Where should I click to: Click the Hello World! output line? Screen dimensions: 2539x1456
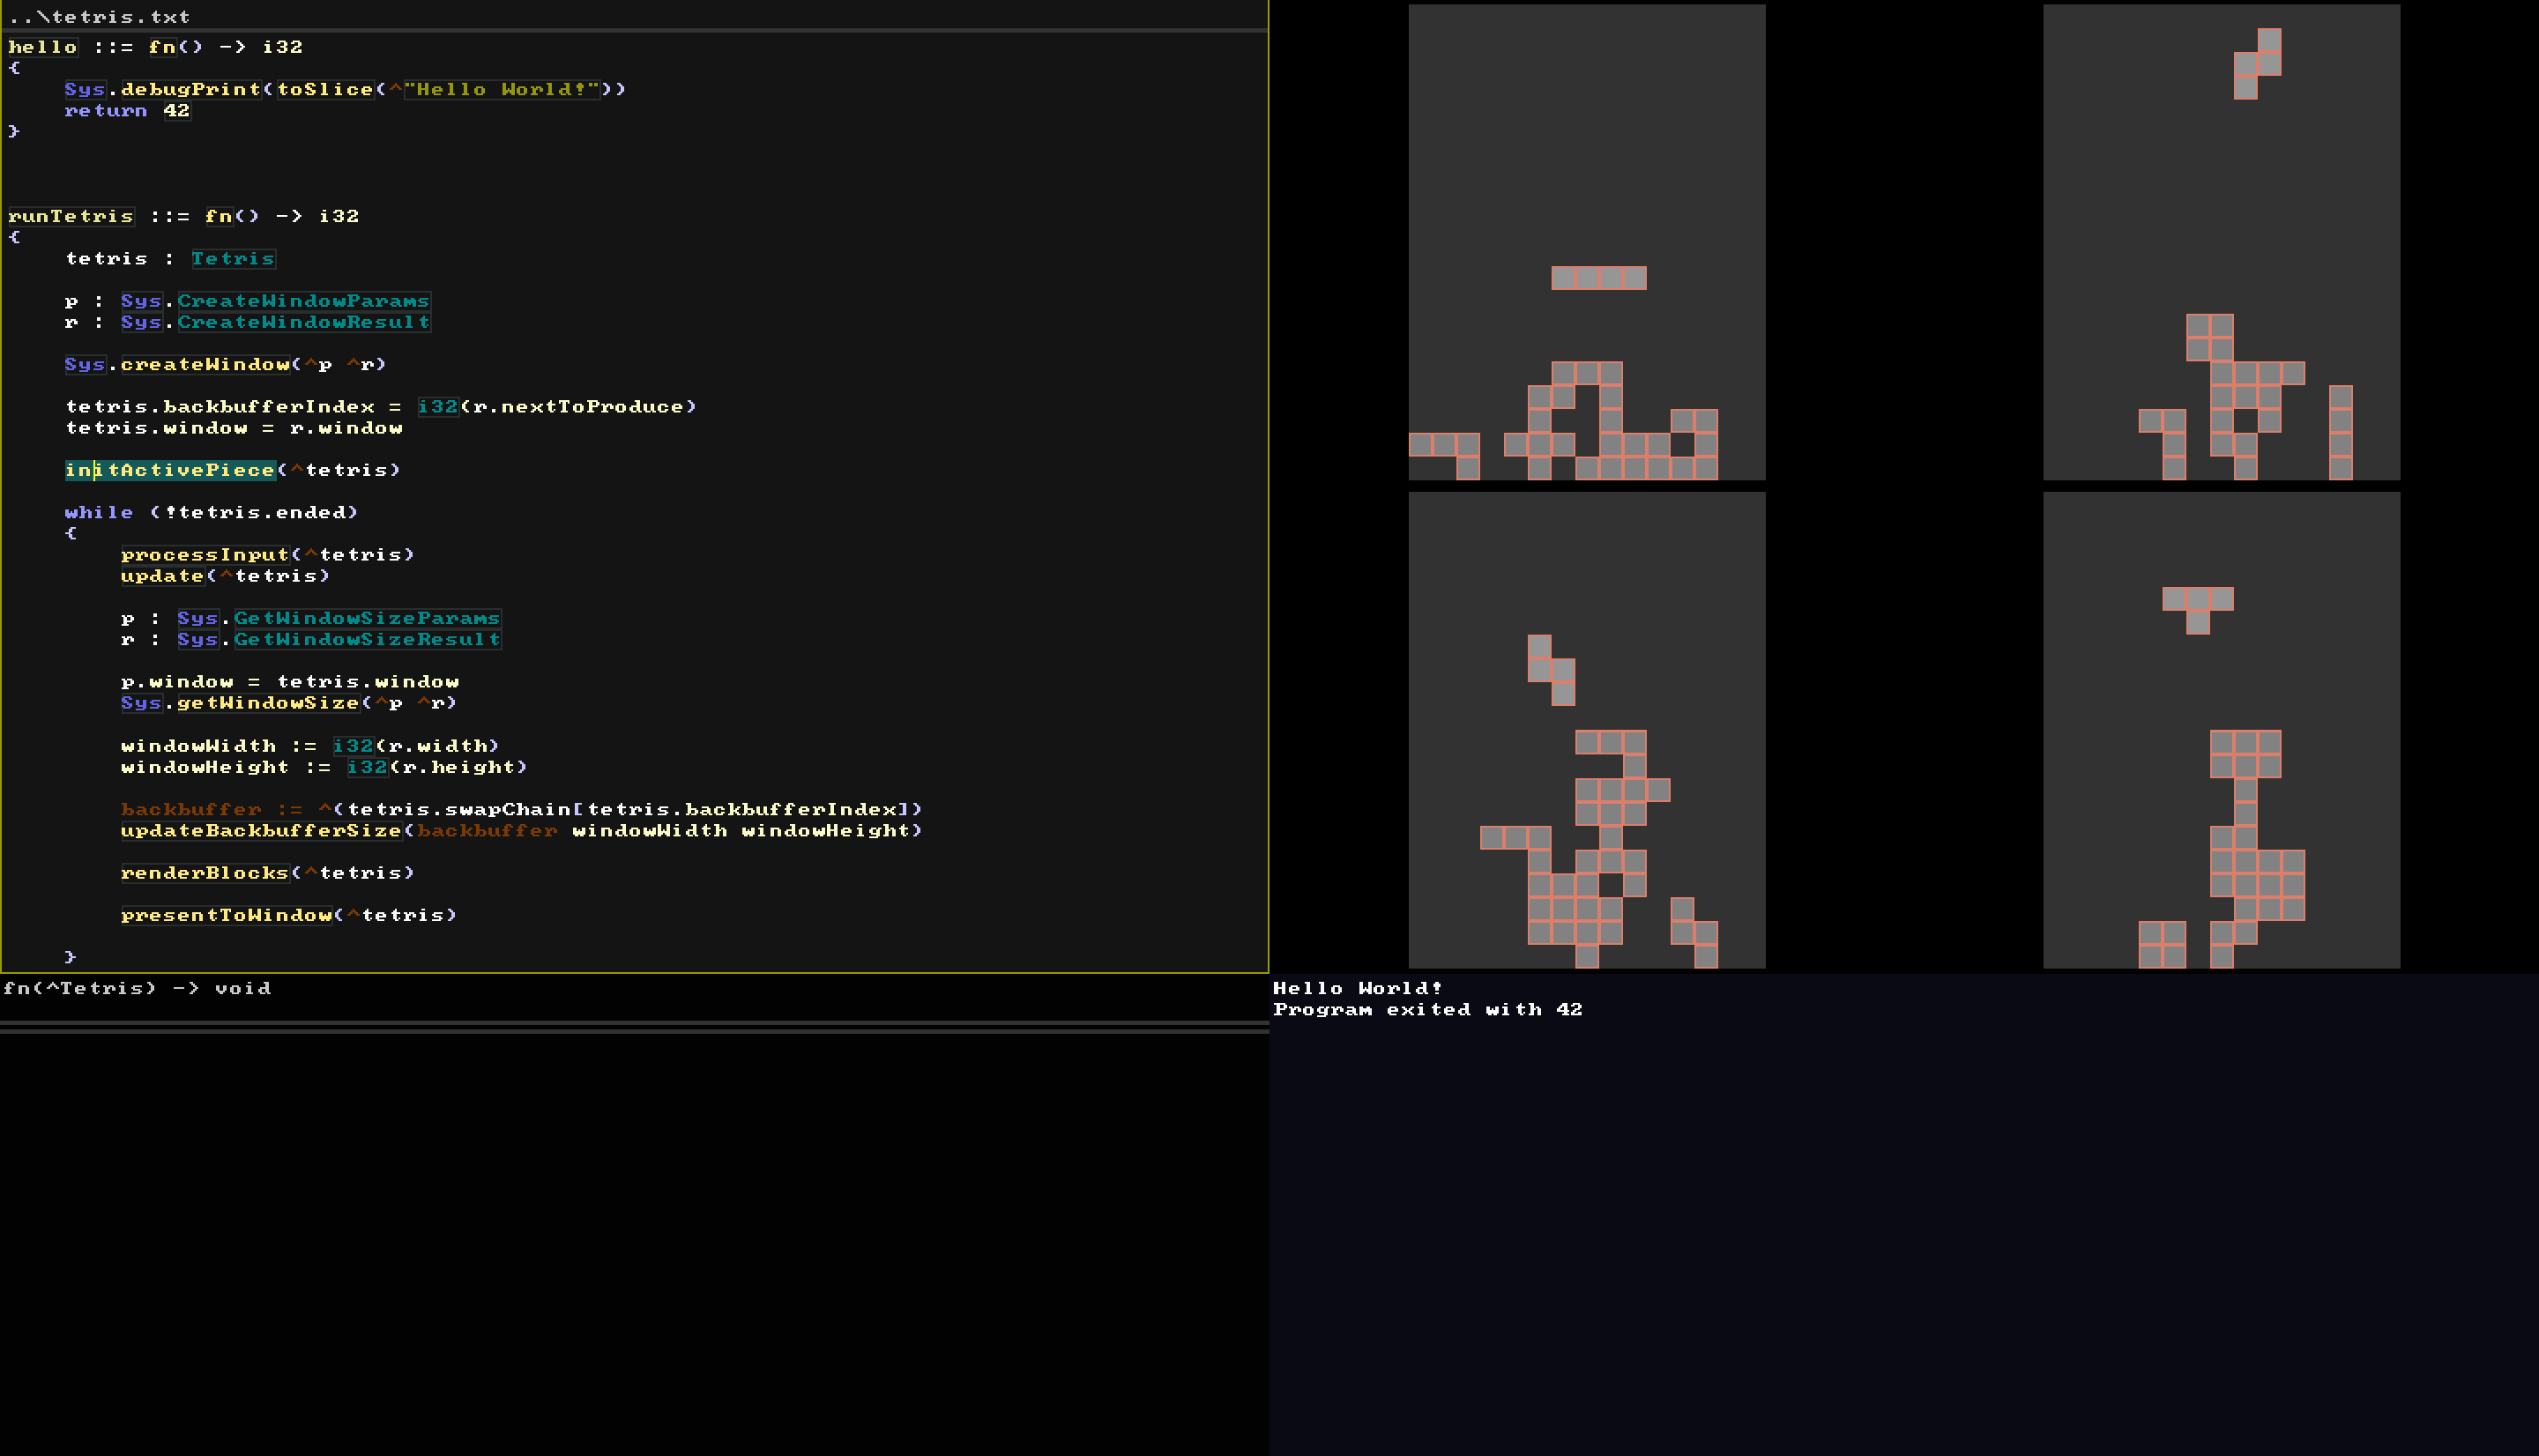pyautogui.click(x=1357, y=988)
